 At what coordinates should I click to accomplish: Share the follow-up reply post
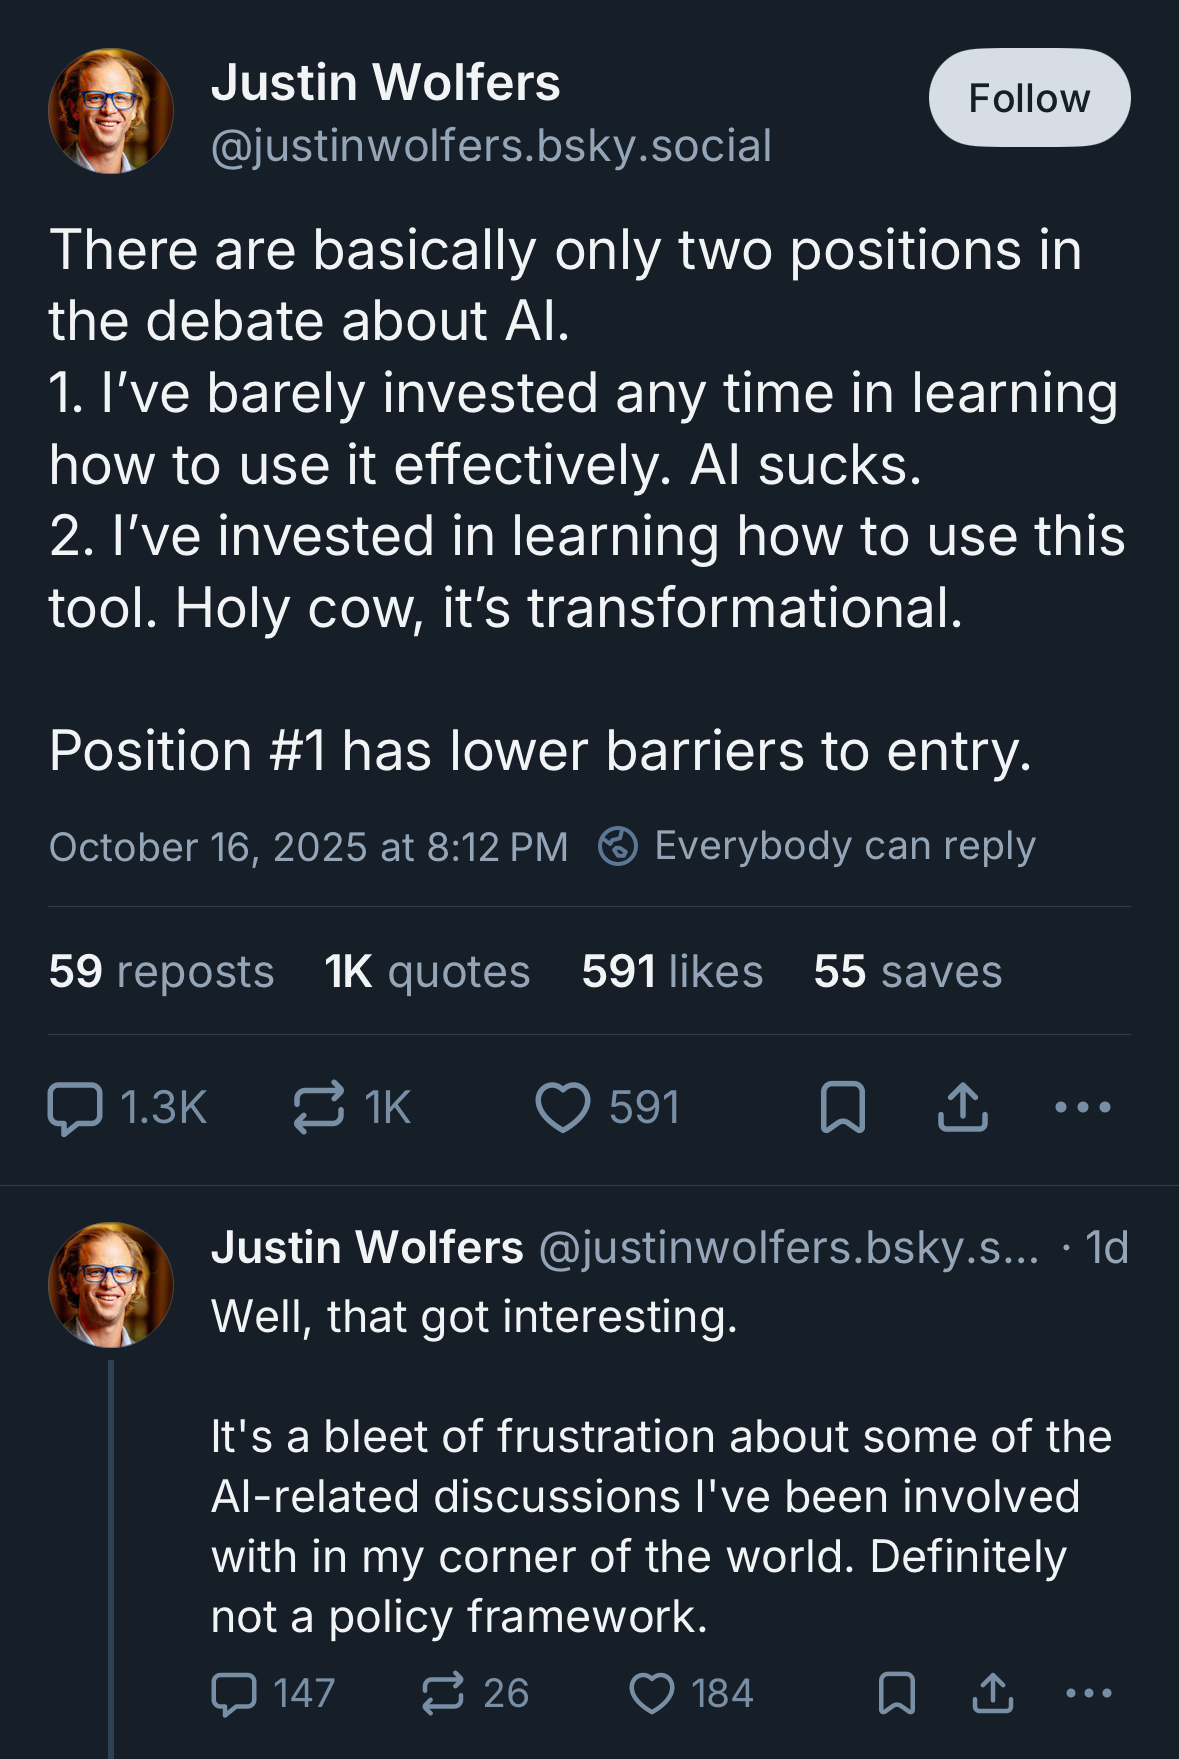point(992,1693)
